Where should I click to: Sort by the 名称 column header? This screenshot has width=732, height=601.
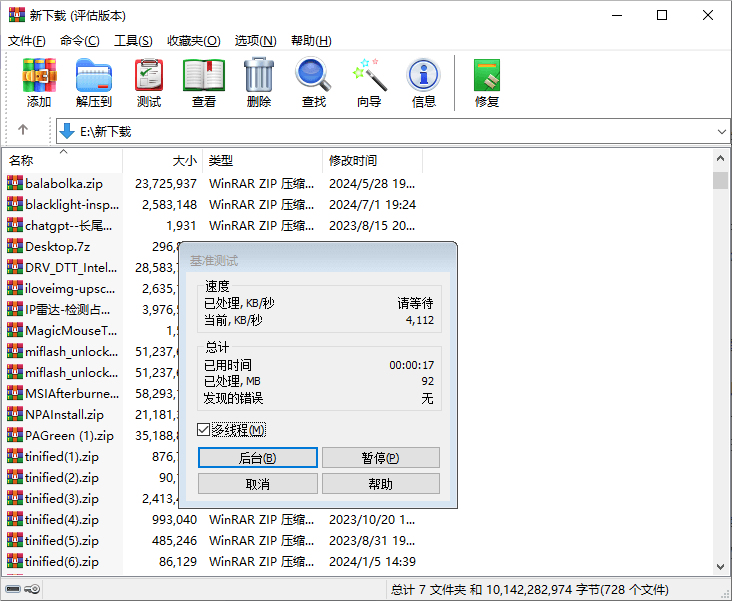(x=63, y=161)
